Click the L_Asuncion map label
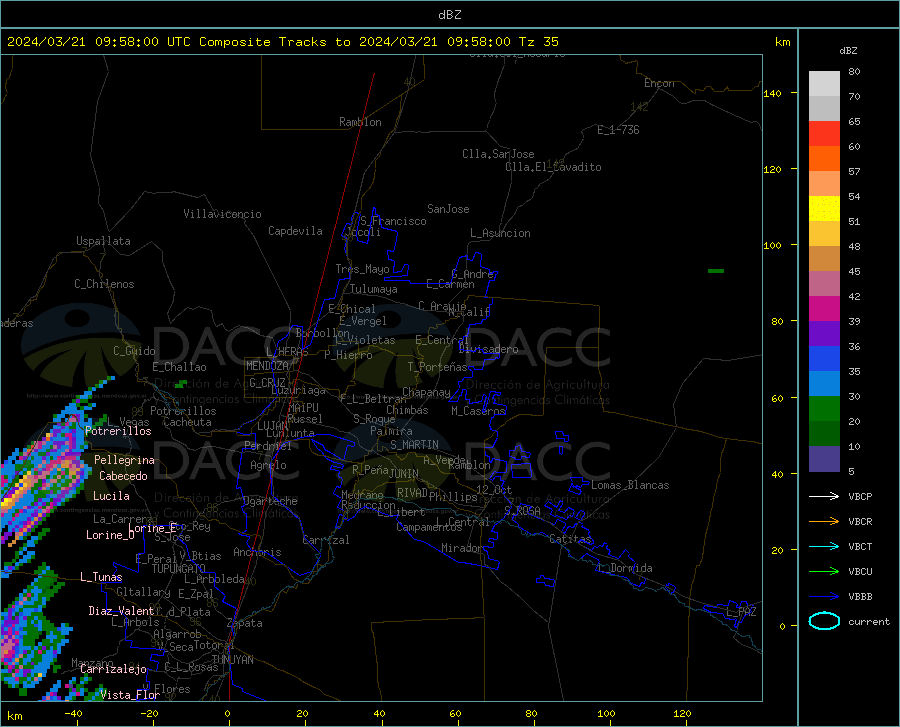 pos(500,233)
